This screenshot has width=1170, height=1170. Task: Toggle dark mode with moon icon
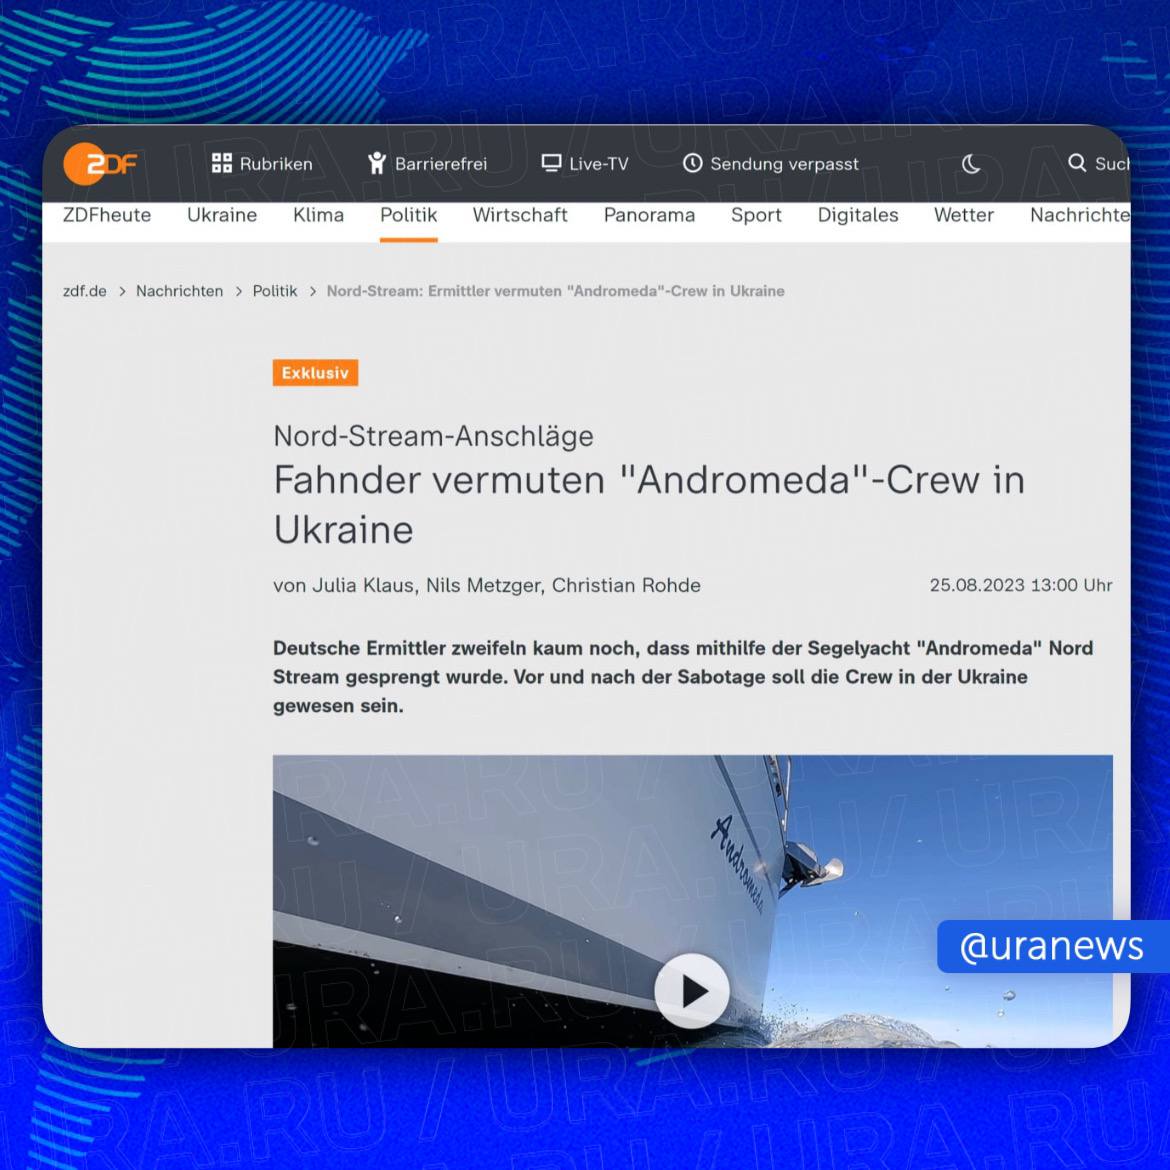pos(971,163)
